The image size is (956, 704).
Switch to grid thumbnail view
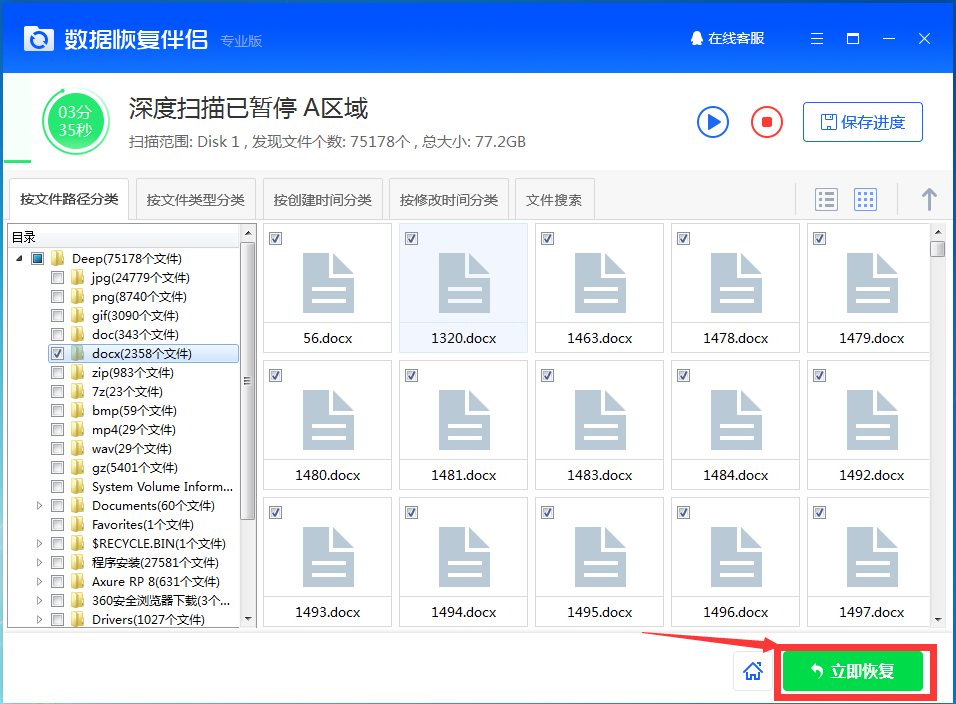[x=865, y=199]
